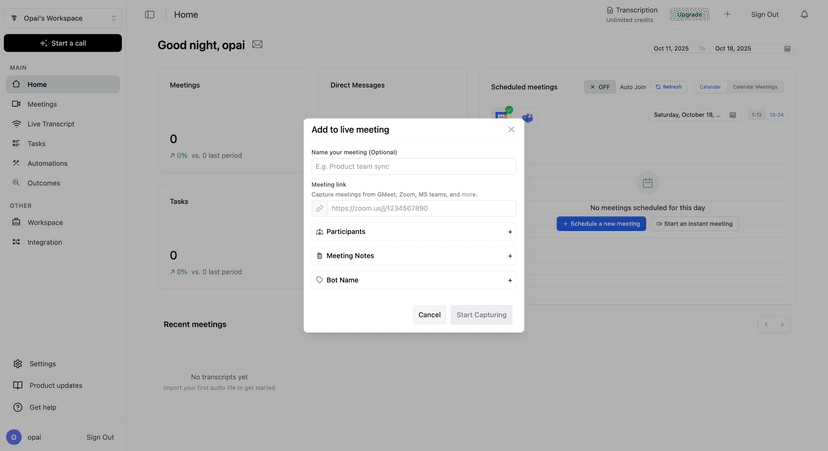Click the Start Capturing button
The width and height of the screenshot is (828, 451).
coord(481,315)
